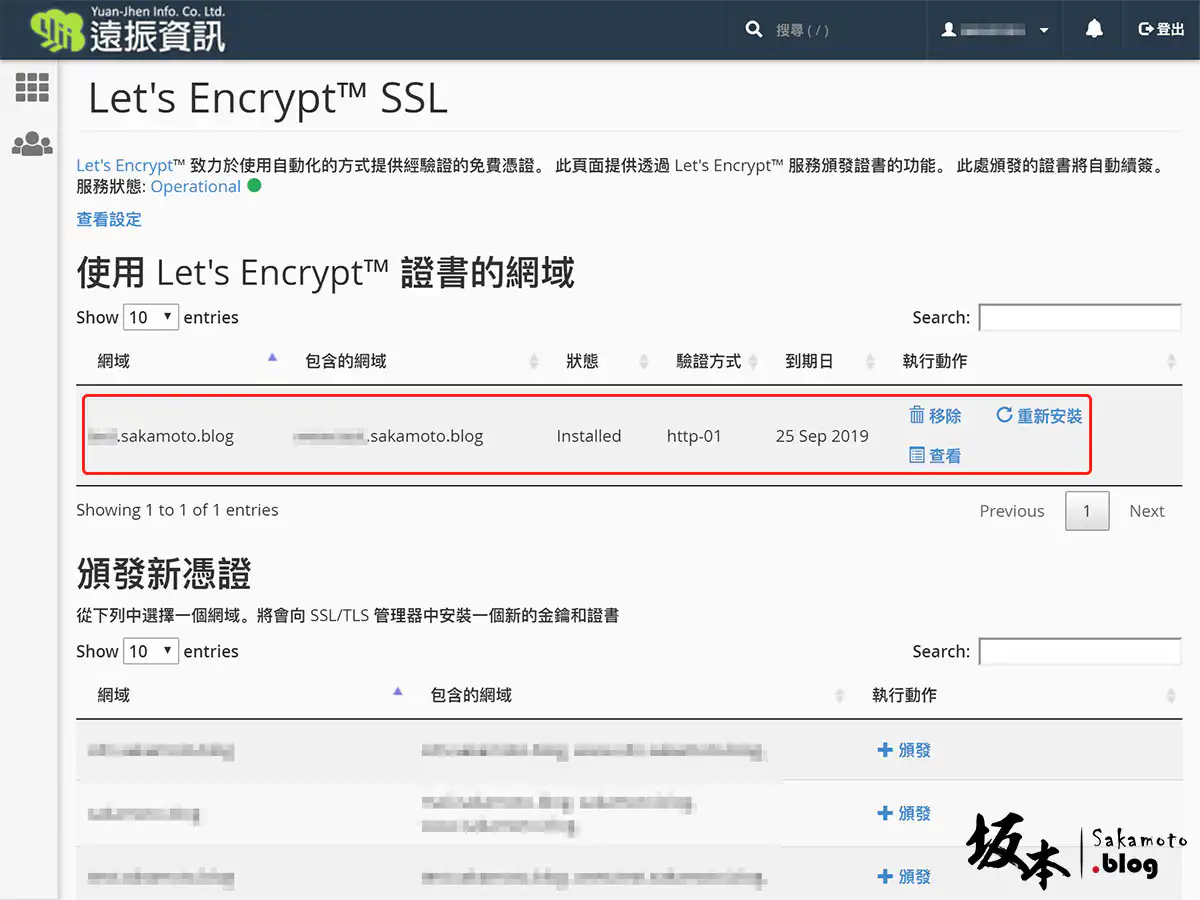Open the user account dropdown menu
Screen dimensions: 1200x900
coord(995,30)
